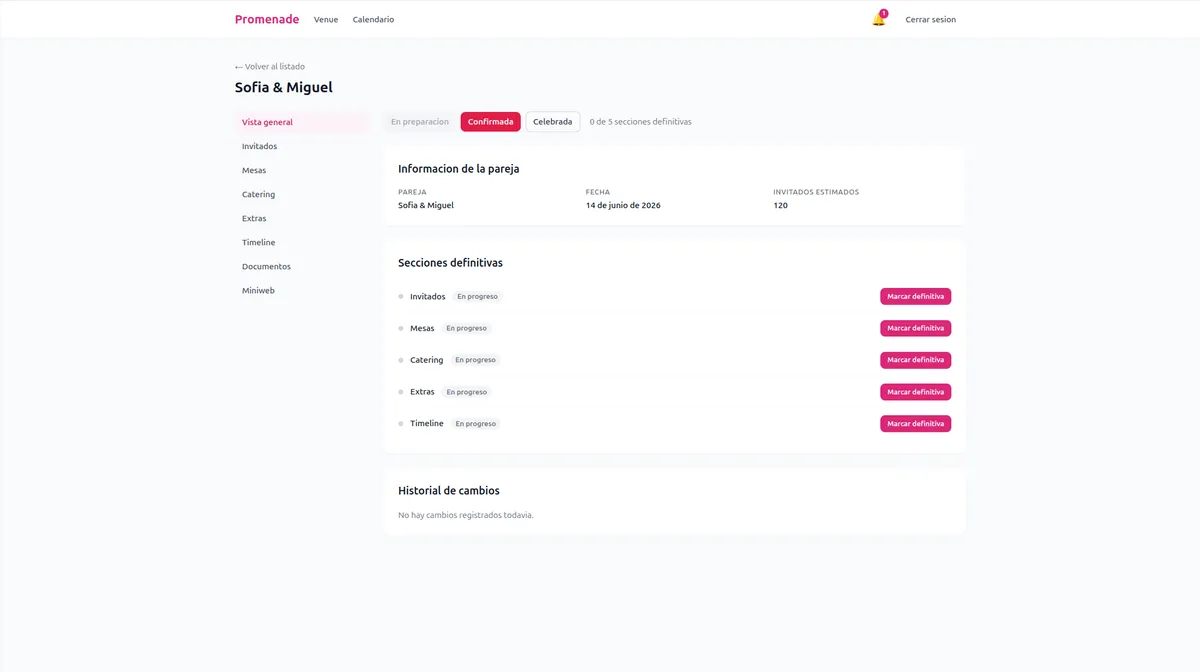Open Invitados section in sidebar

259,146
